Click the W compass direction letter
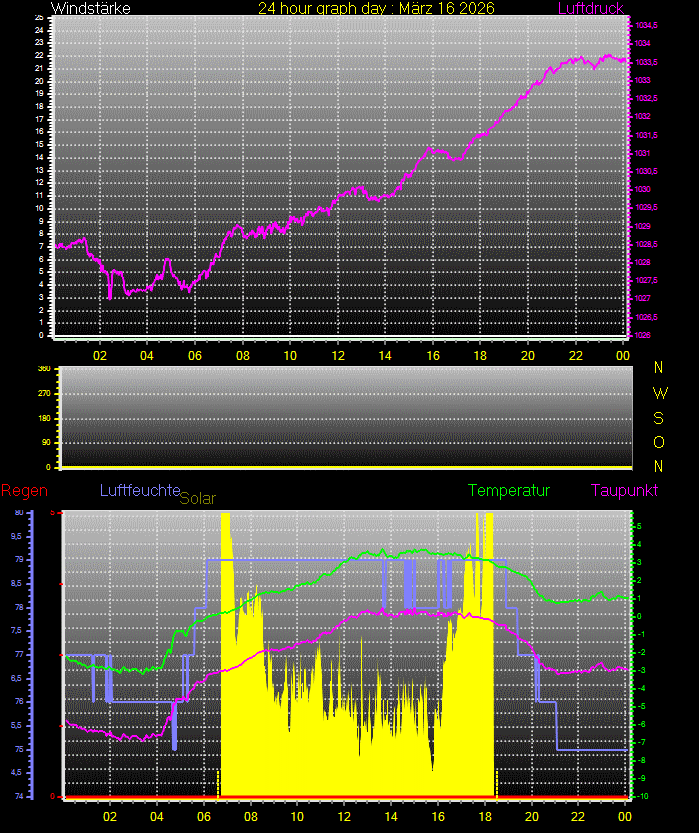This screenshot has height=833, width=699. coord(659,392)
